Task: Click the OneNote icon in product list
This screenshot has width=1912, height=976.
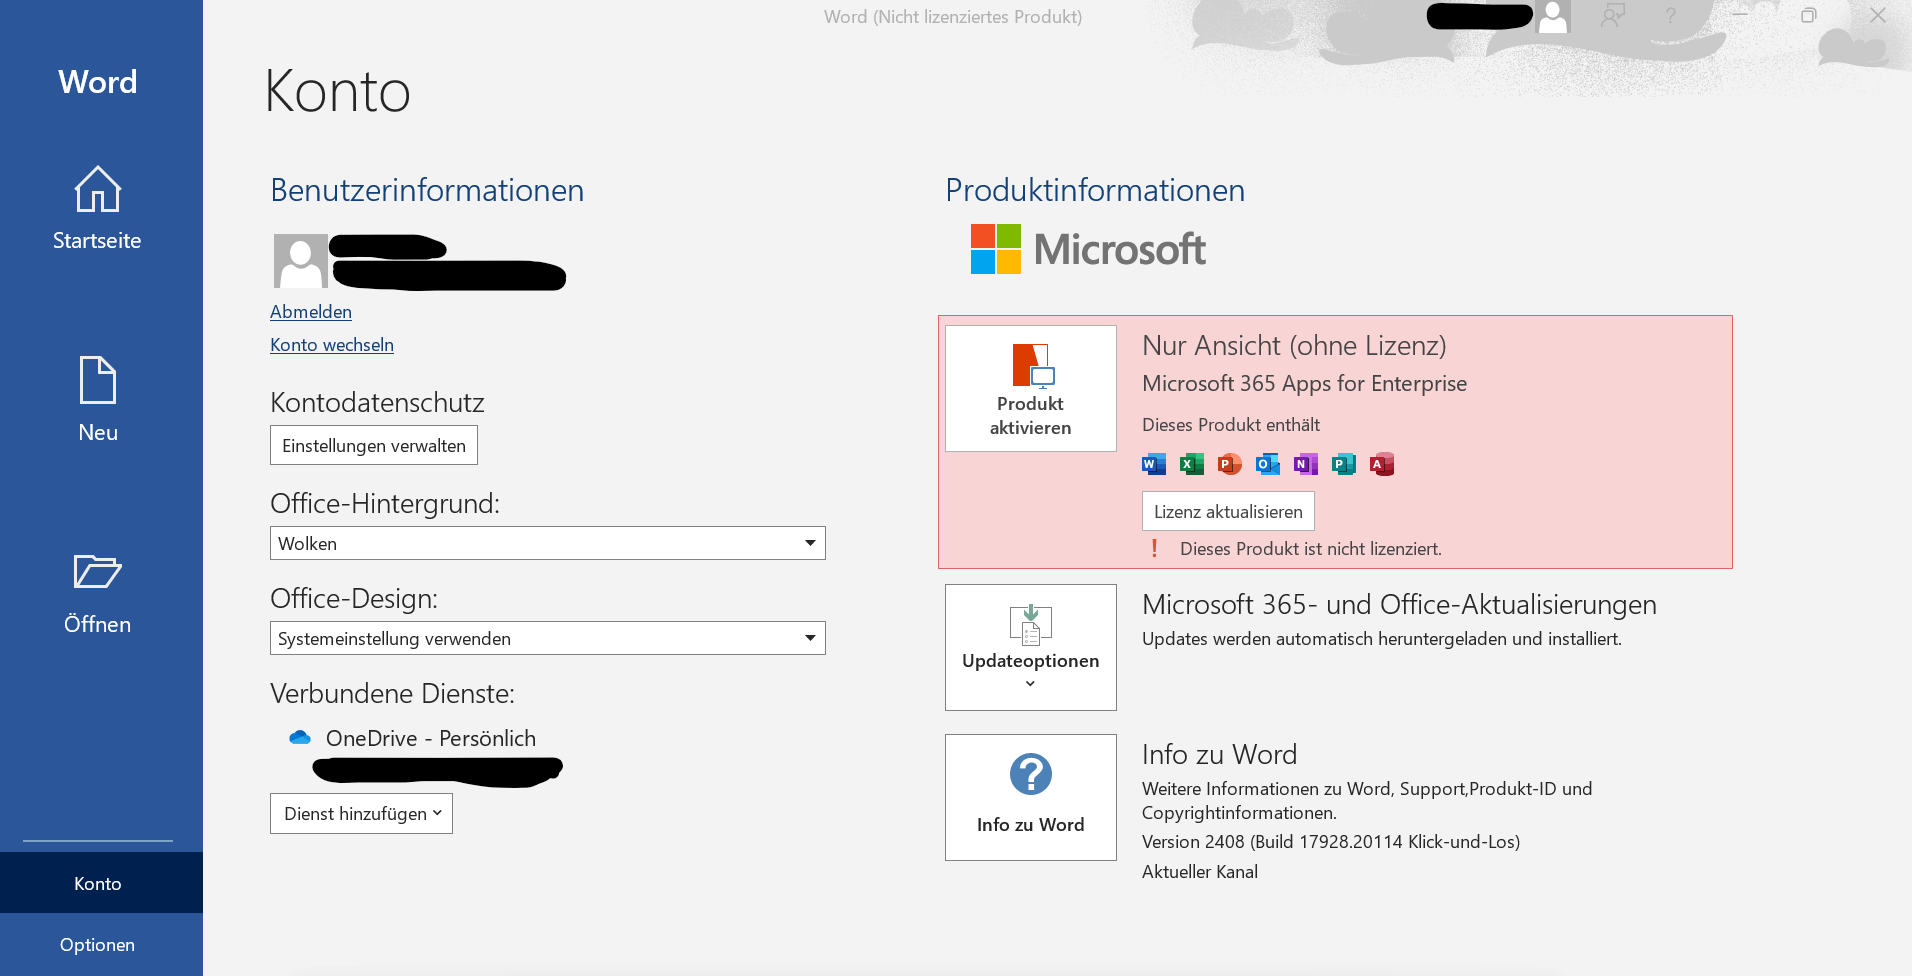Action: [1306, 464]
